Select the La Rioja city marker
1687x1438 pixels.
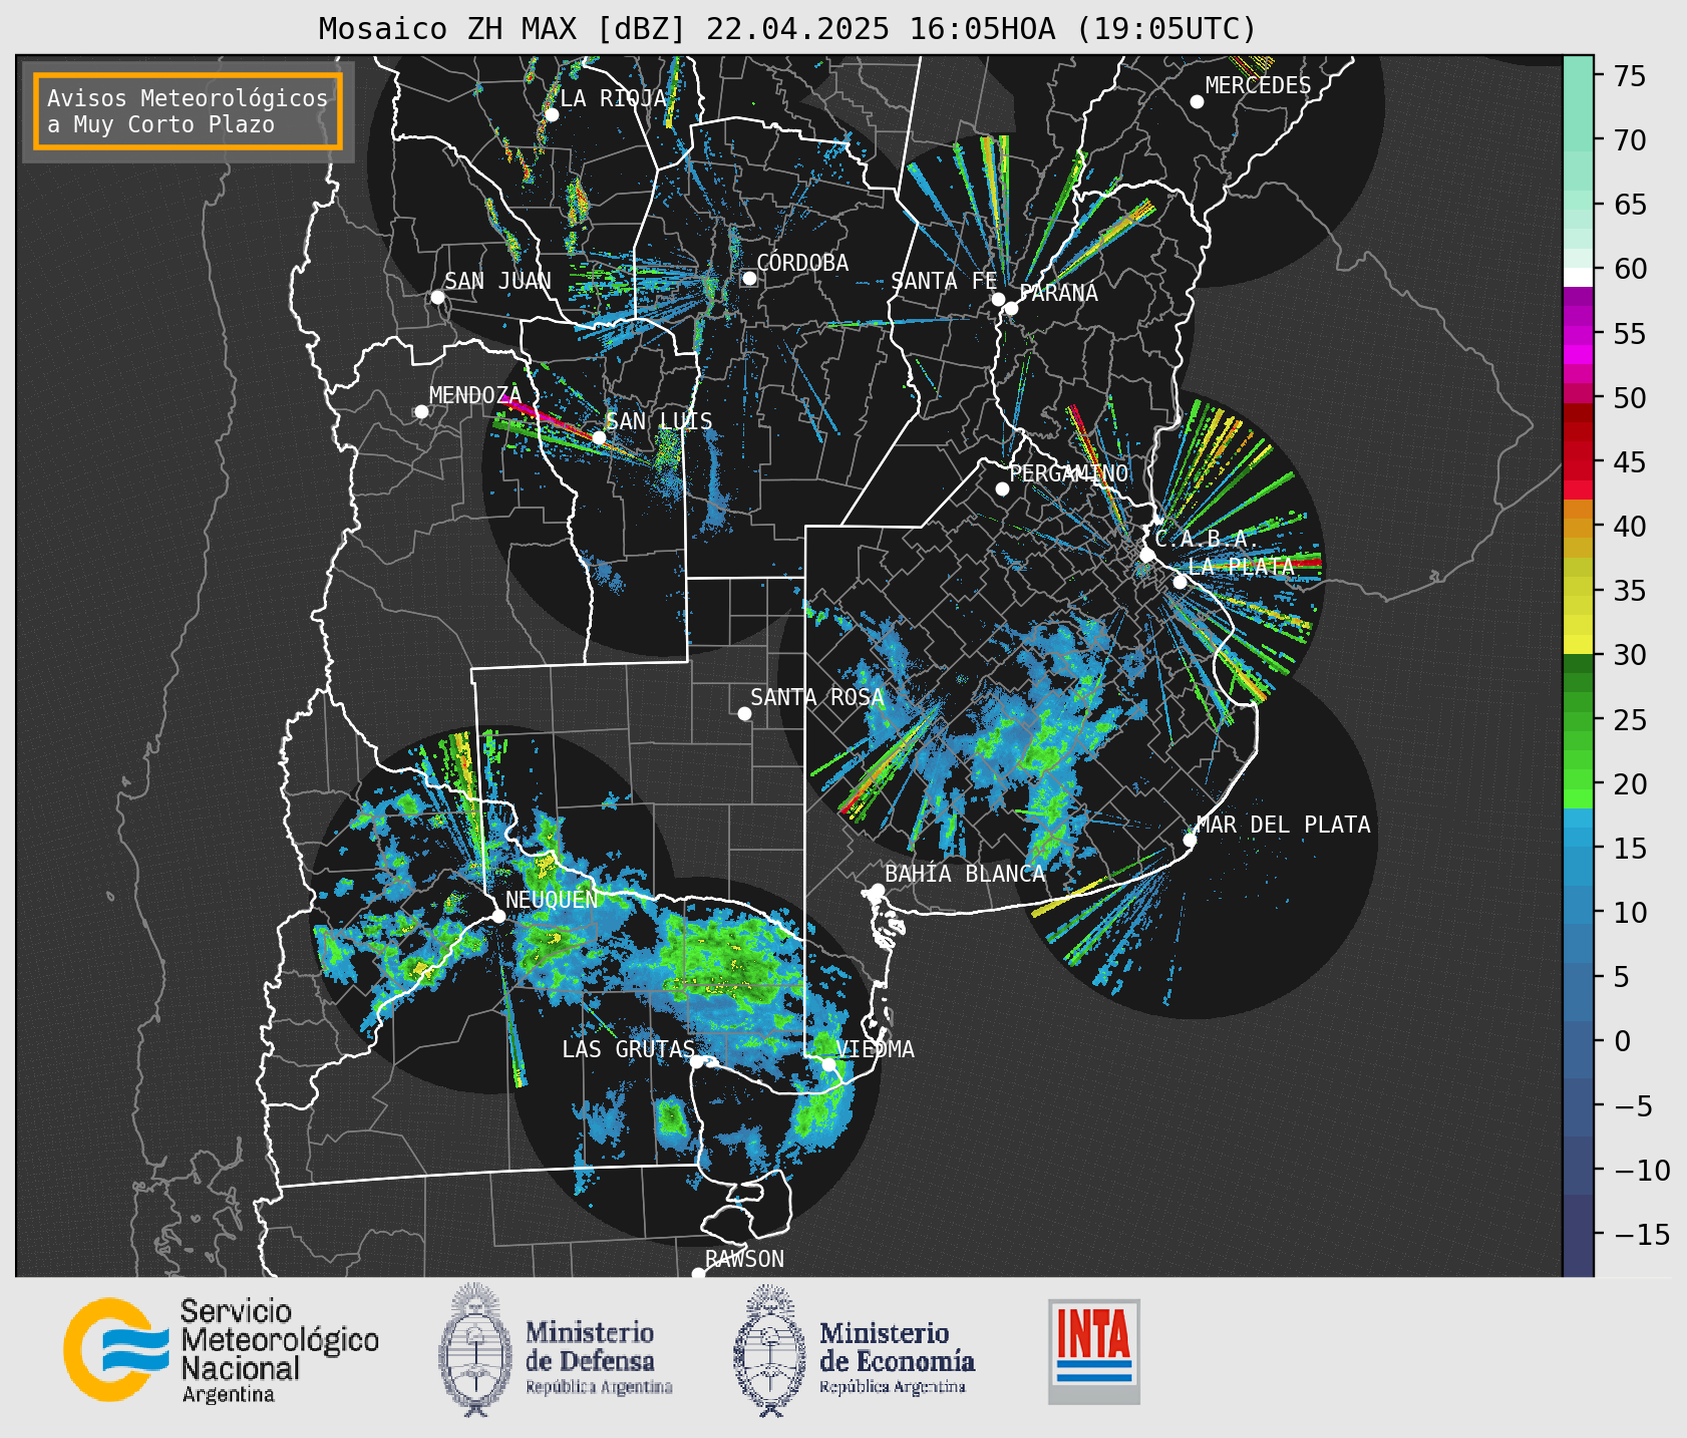pyautogui.click(x=551, y=115)
